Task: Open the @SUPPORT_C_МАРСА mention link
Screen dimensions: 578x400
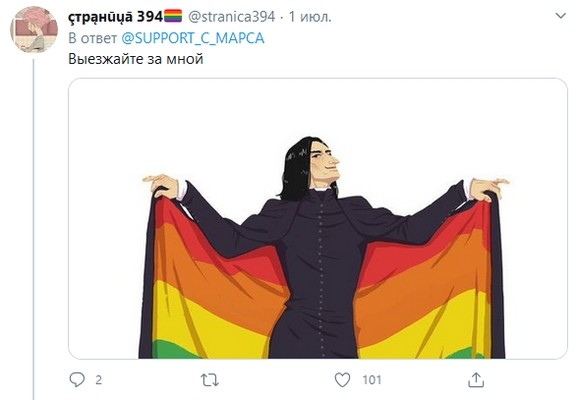Action: (x=193, y=38)
